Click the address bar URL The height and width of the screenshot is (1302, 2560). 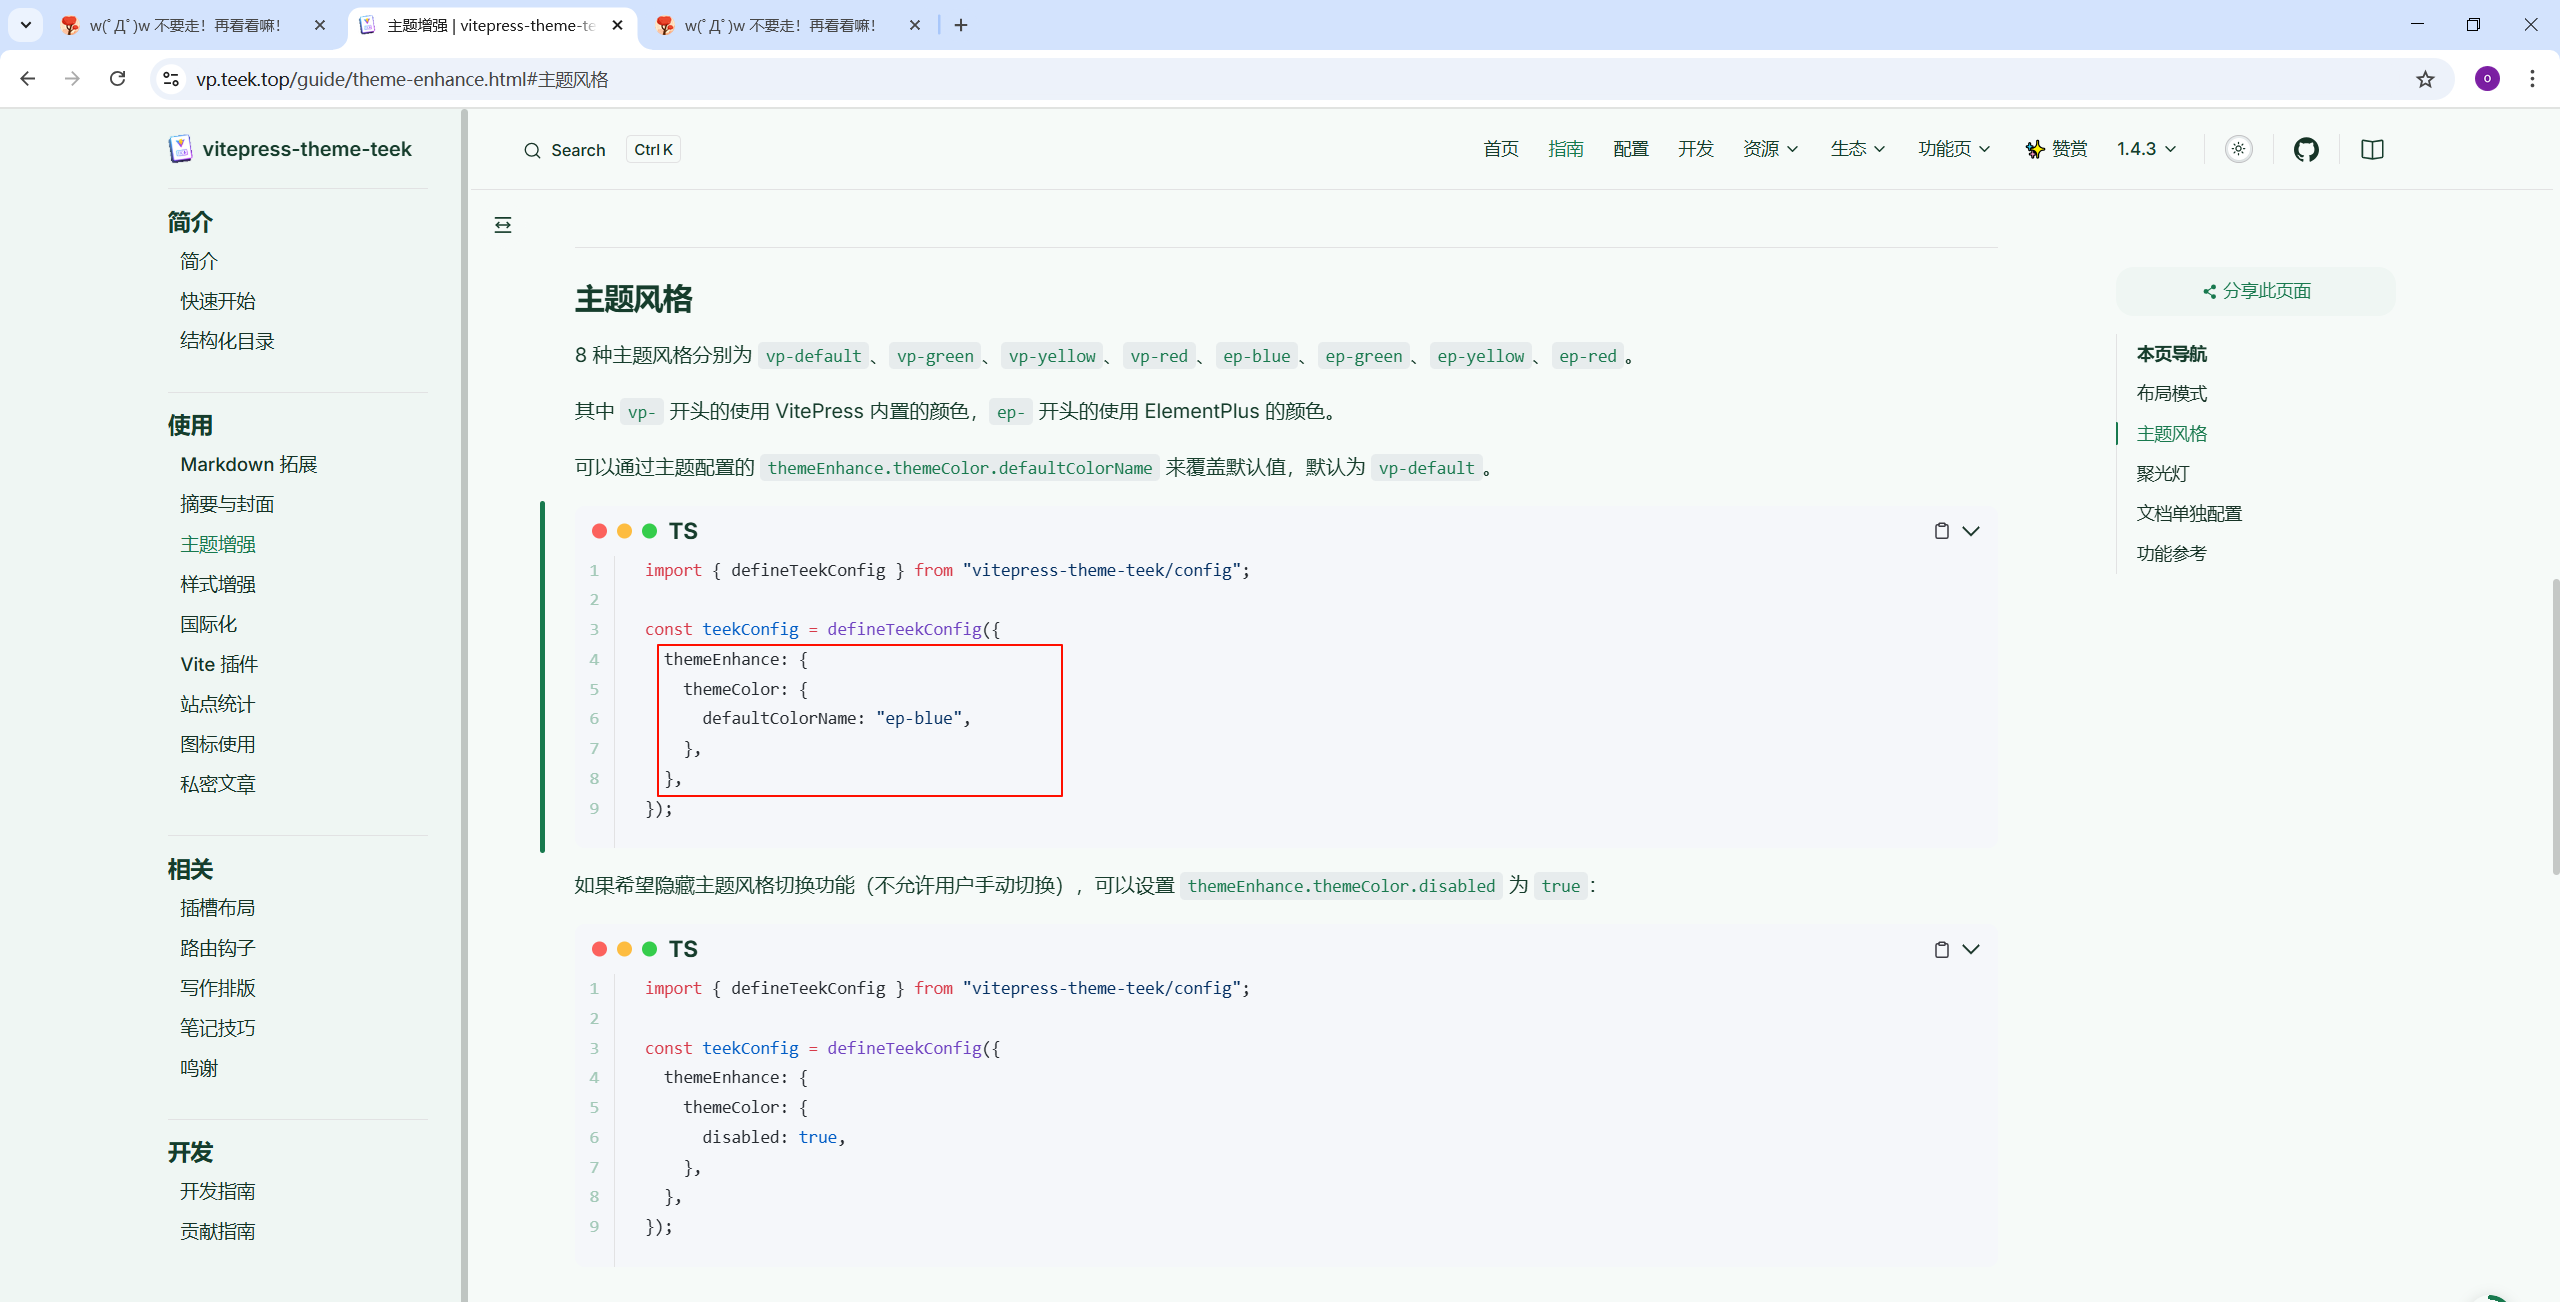(402, 79)
